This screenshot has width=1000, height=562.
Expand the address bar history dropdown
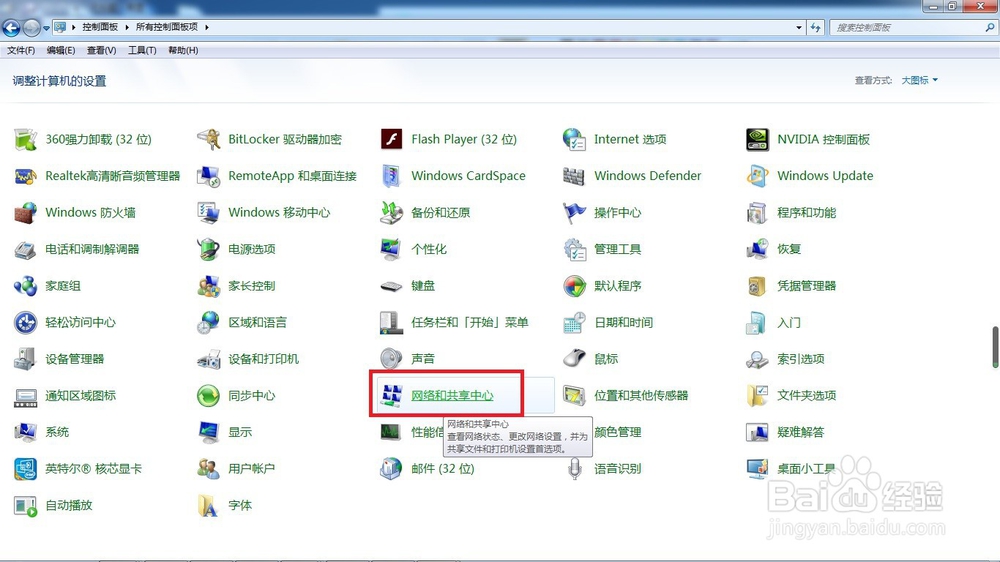(x=798, y=27)
